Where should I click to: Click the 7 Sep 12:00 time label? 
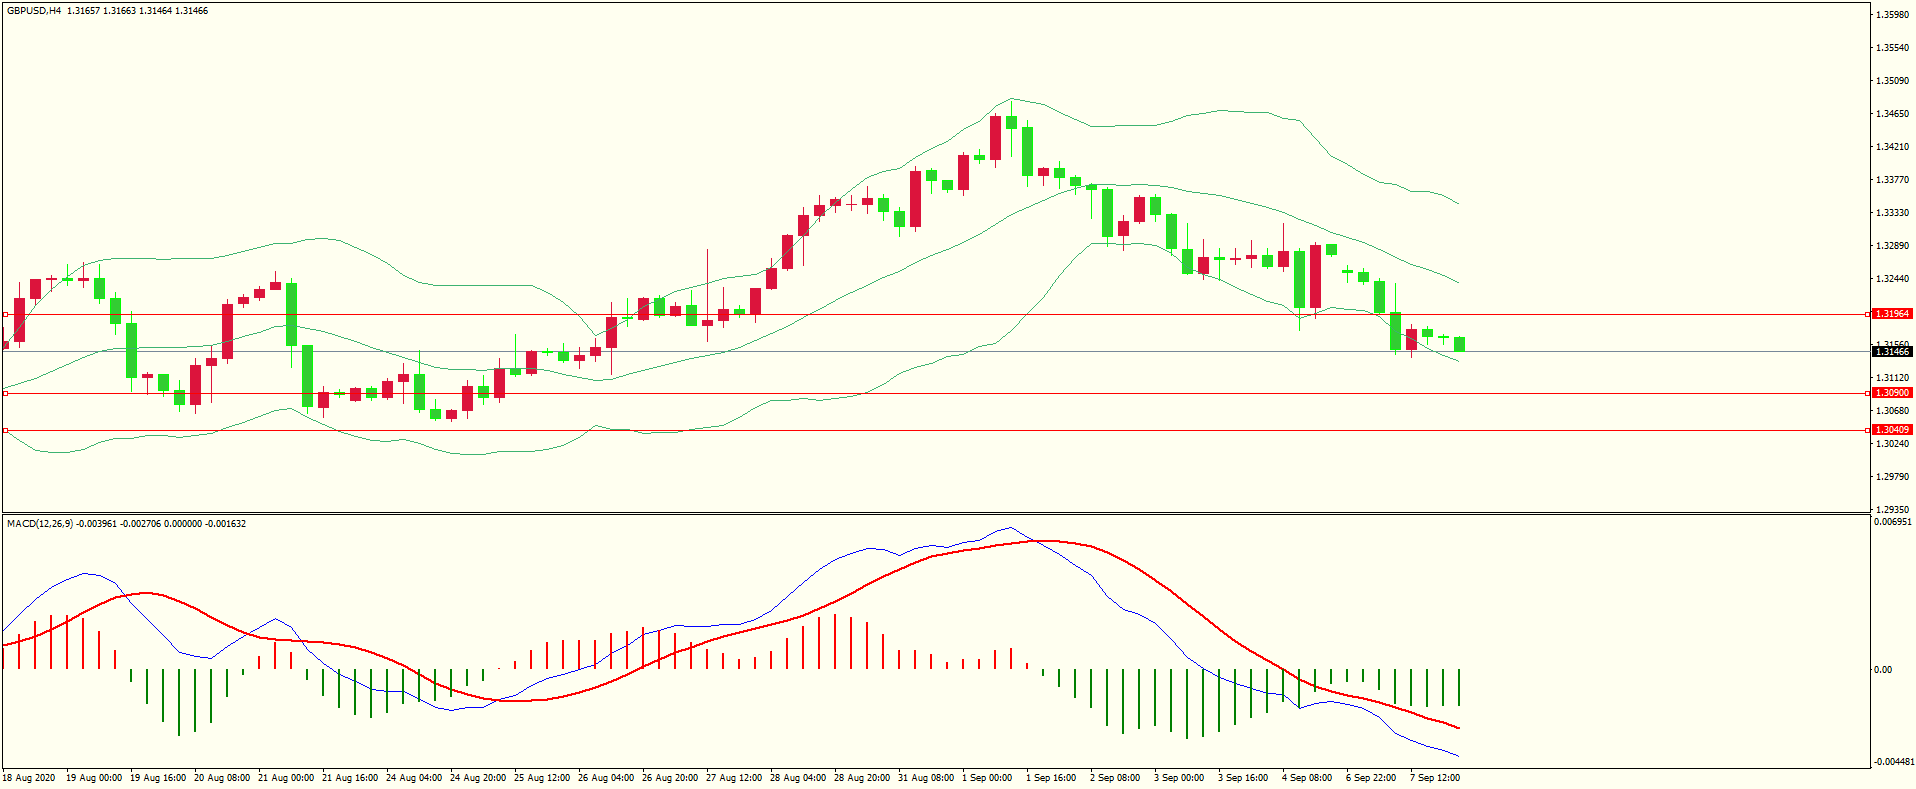tap(1435, 778)
